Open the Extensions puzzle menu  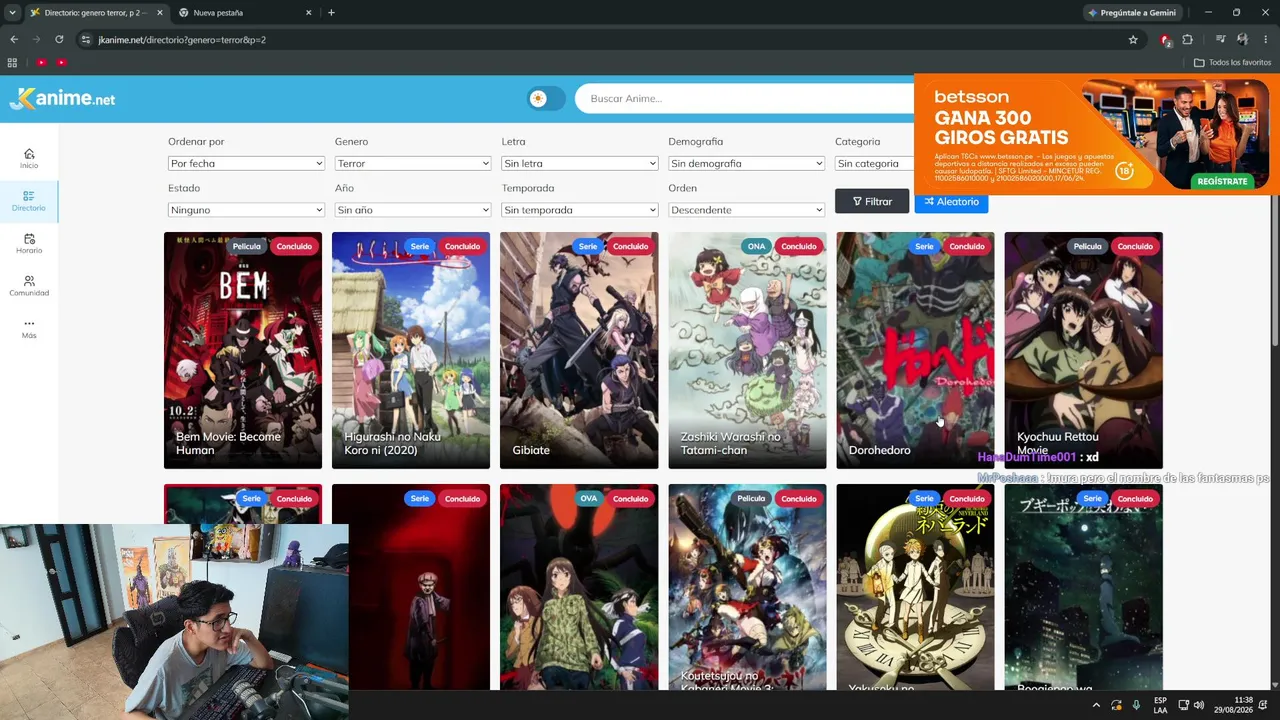[x=1187, y=40]
